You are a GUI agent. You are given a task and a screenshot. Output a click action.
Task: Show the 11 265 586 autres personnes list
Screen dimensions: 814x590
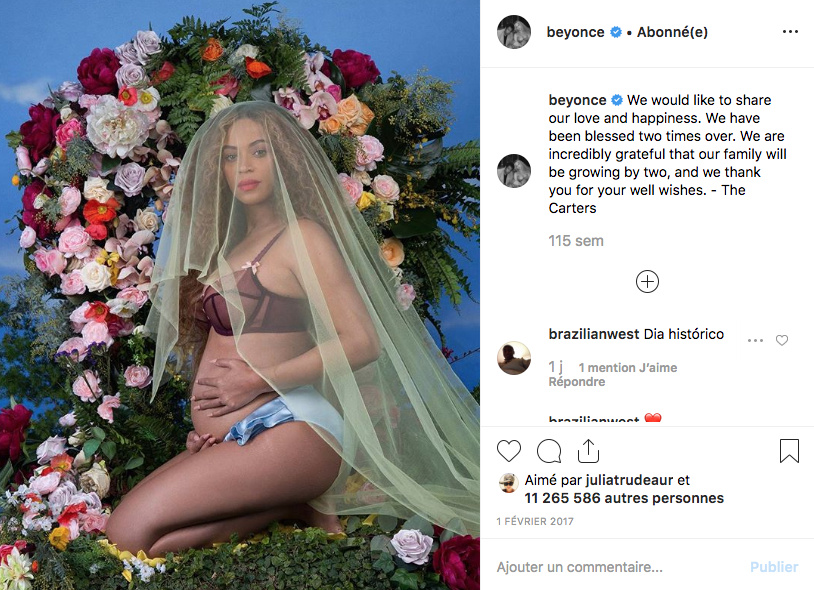pyautogui.click(x=624, y=498)
